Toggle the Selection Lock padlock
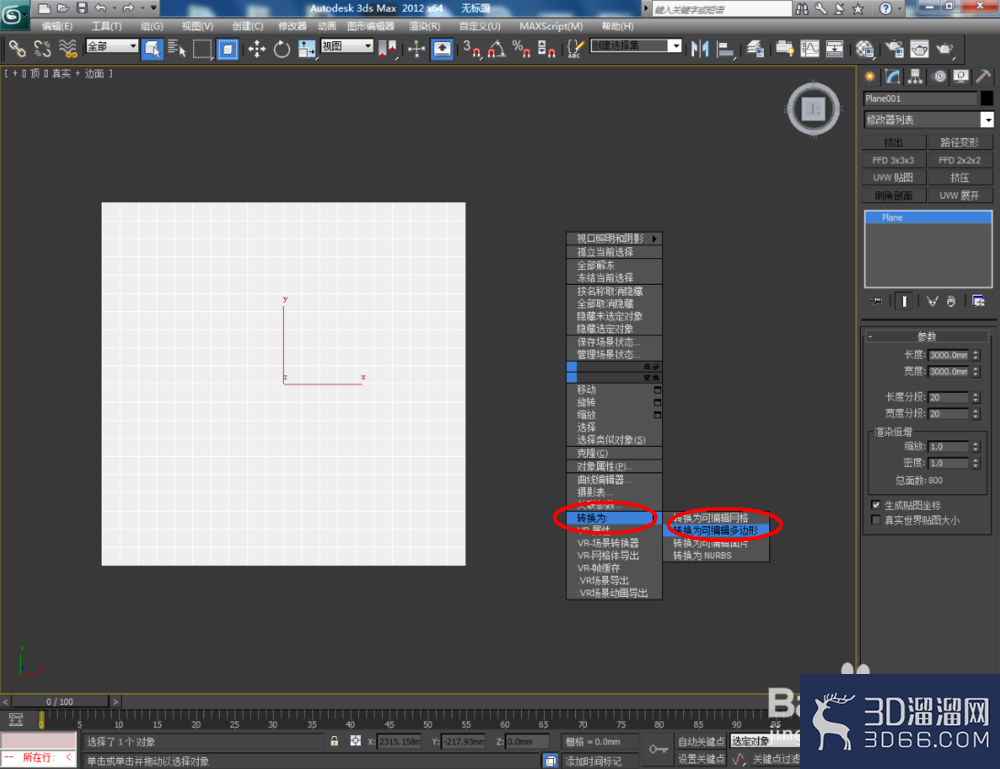Screen dimensions: 1000x769 (x=334, y=741)
